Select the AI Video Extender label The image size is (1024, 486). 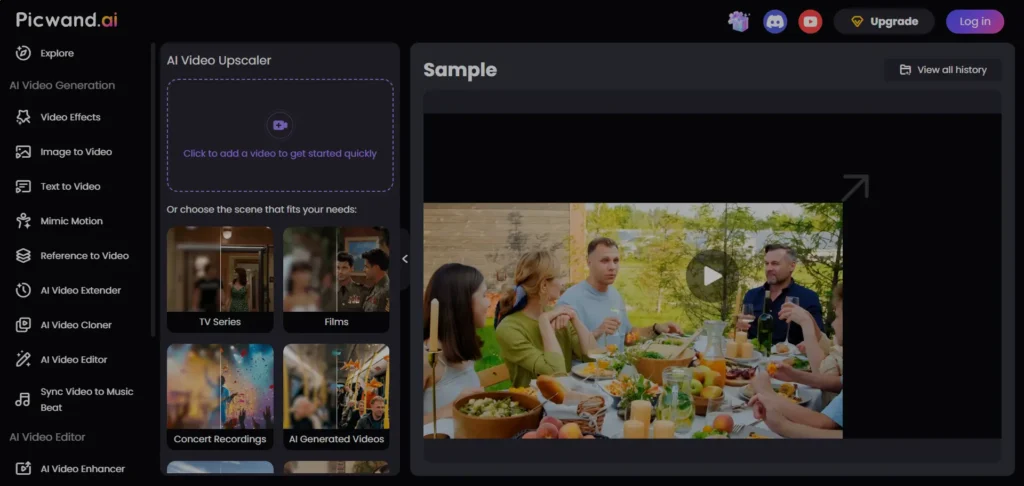click(x=81, y=290)
